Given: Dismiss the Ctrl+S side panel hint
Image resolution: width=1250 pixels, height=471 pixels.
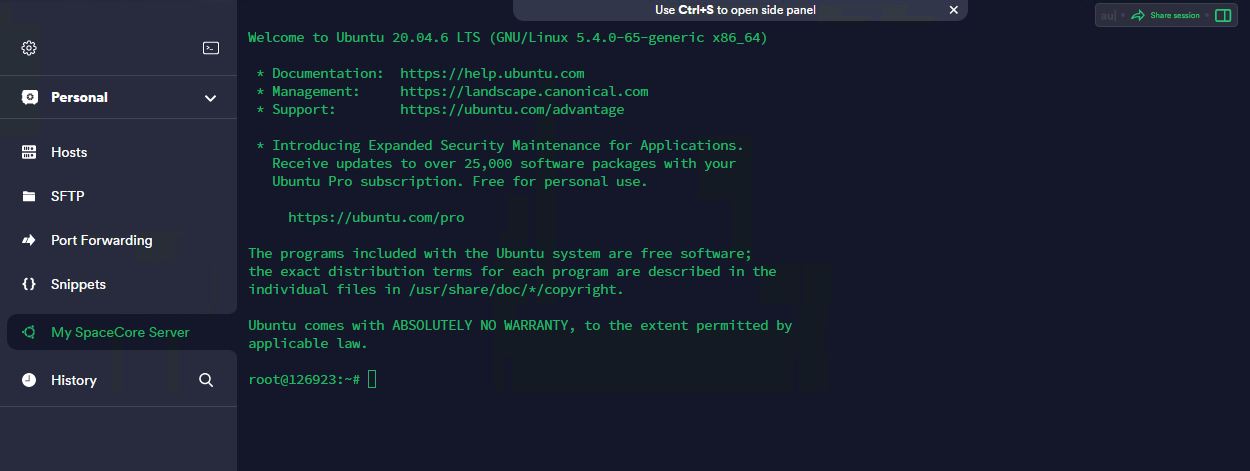Looking at the screenshot, I should coord(953,10).
